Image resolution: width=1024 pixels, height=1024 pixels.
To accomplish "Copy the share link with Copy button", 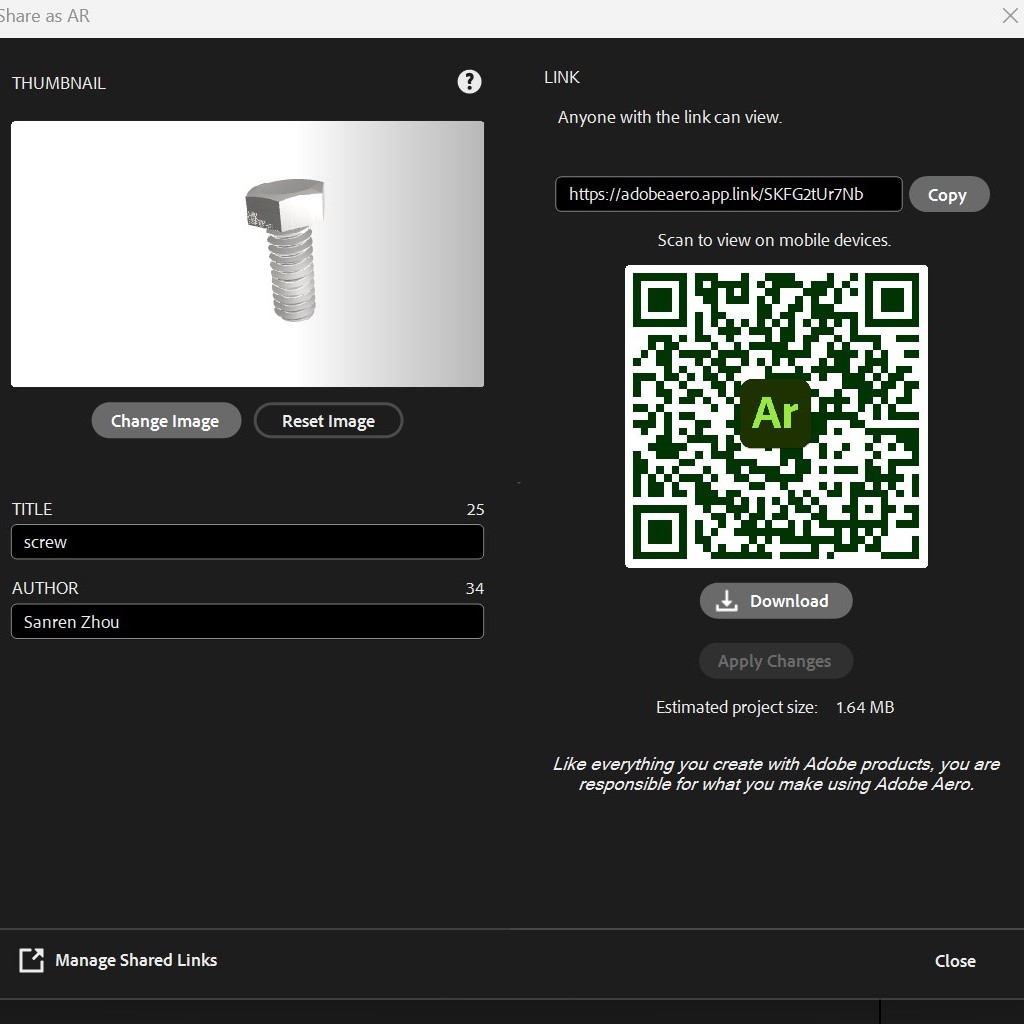I will click(x=948, y=195).
